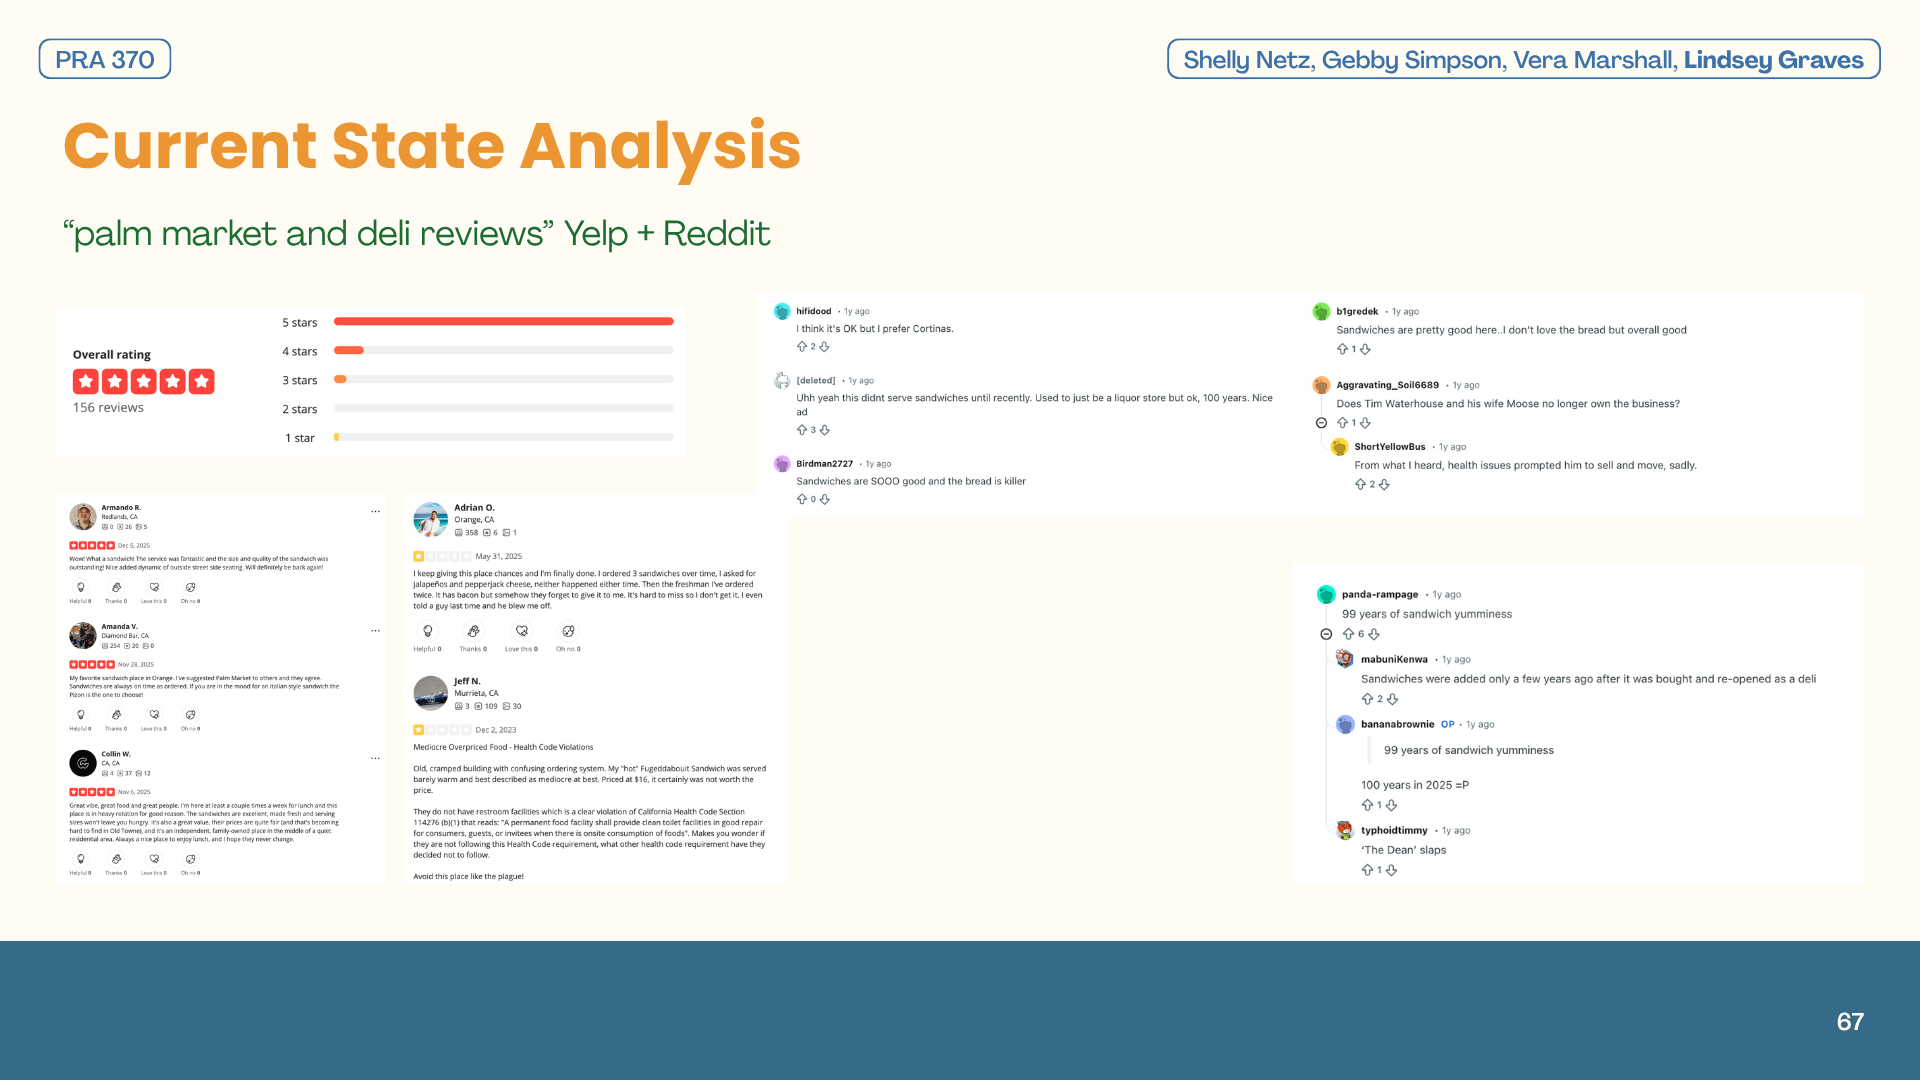Screen dimensions: 1920x1080
Task: Upvote Birdman2727's comment
Action: click(x=802, y=499)
